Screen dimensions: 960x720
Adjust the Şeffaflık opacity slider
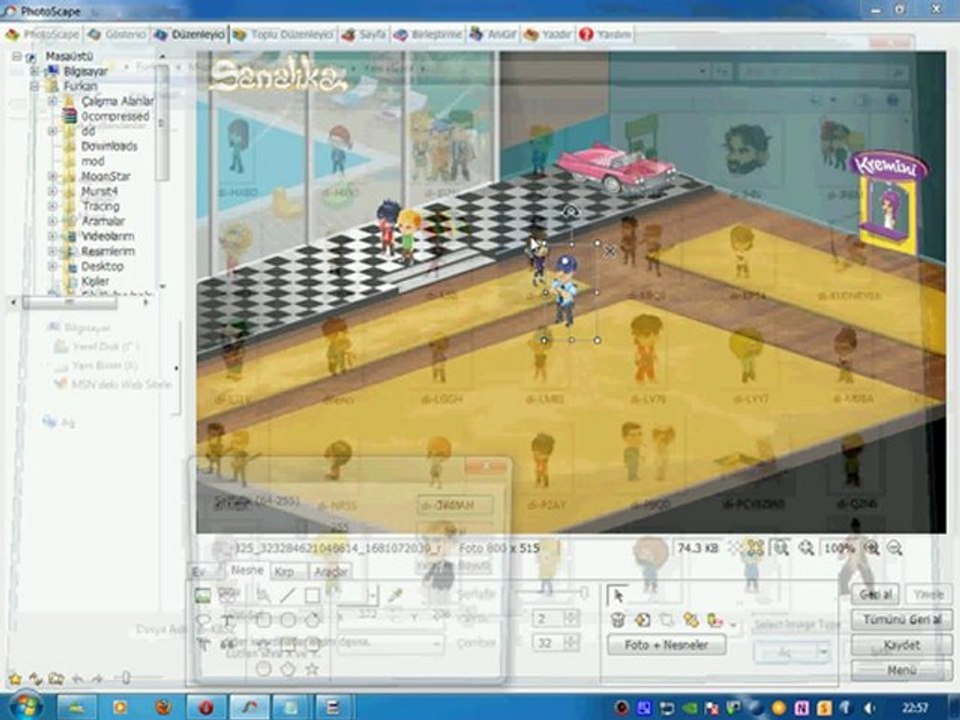coord(551,593)
